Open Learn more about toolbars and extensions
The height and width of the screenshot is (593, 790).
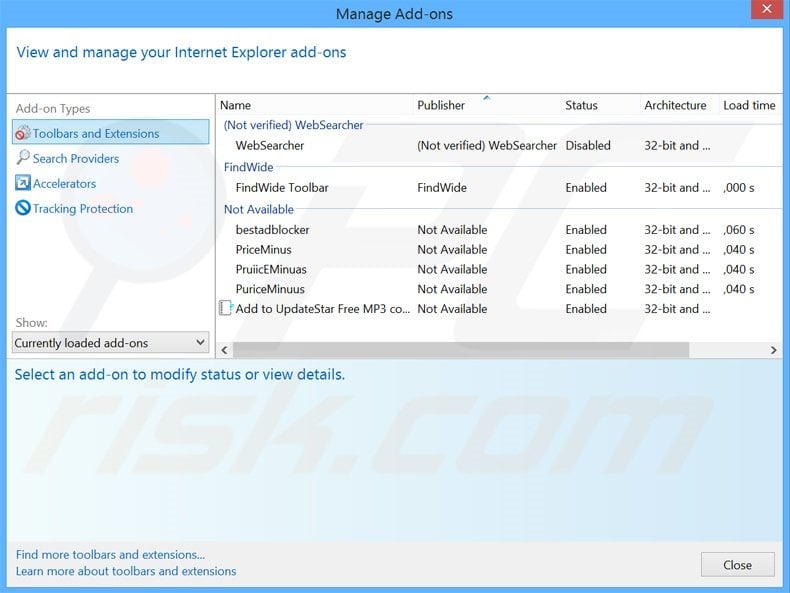pos(126,571)
